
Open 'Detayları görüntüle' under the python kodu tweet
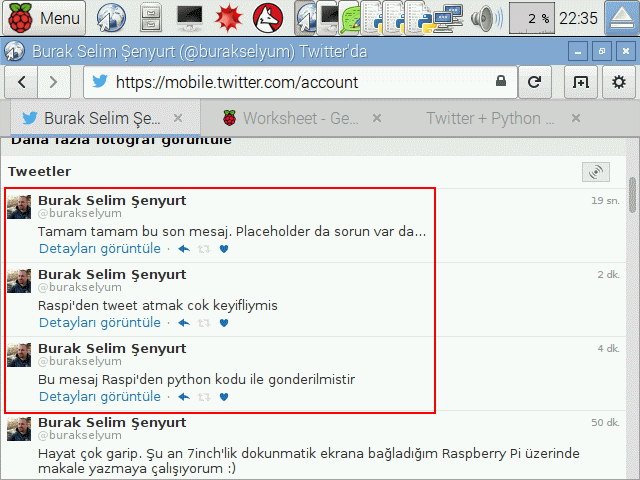[100, 397]
